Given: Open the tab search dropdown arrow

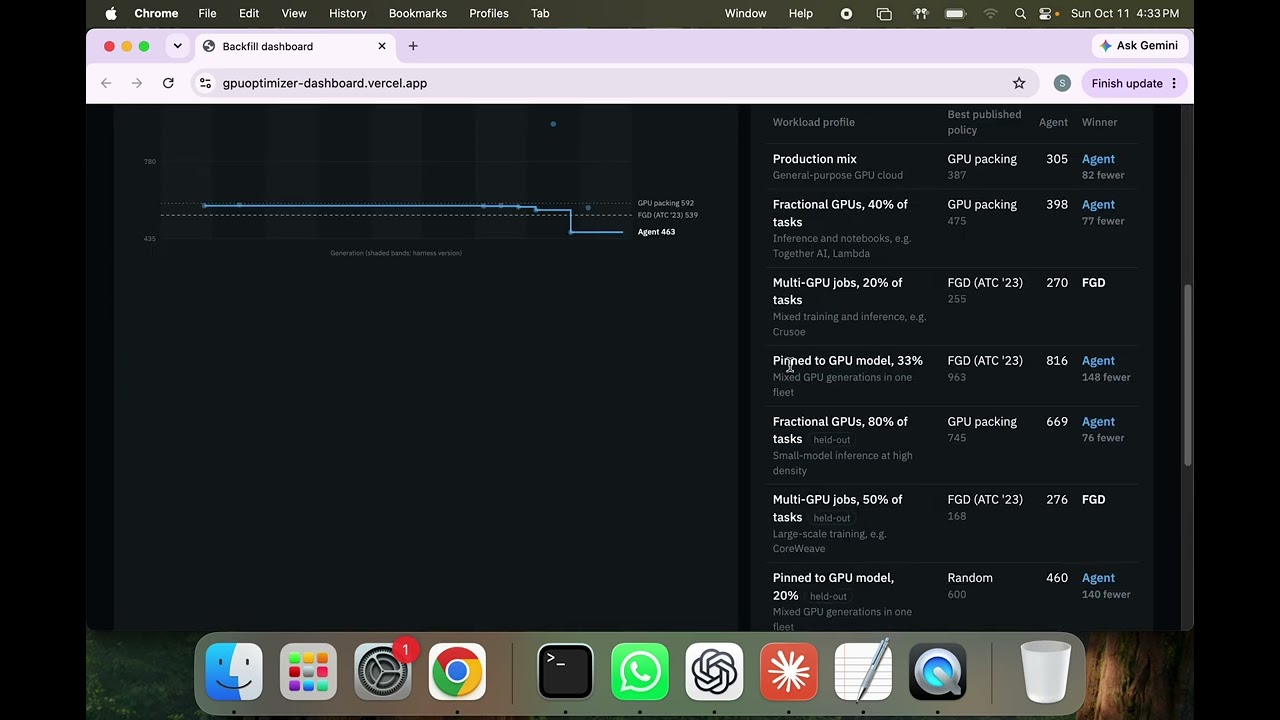Looking at the screenshot, I should pos(177,46).
